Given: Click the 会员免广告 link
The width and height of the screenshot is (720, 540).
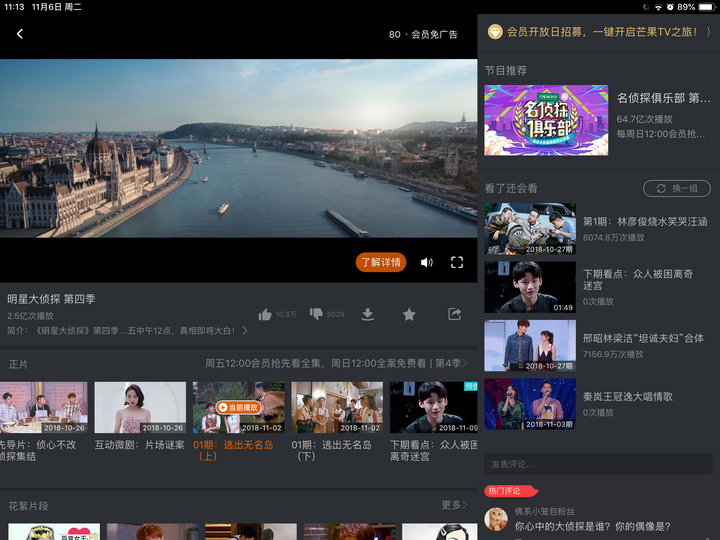Looking at the screenshot, I should [434, 34].
